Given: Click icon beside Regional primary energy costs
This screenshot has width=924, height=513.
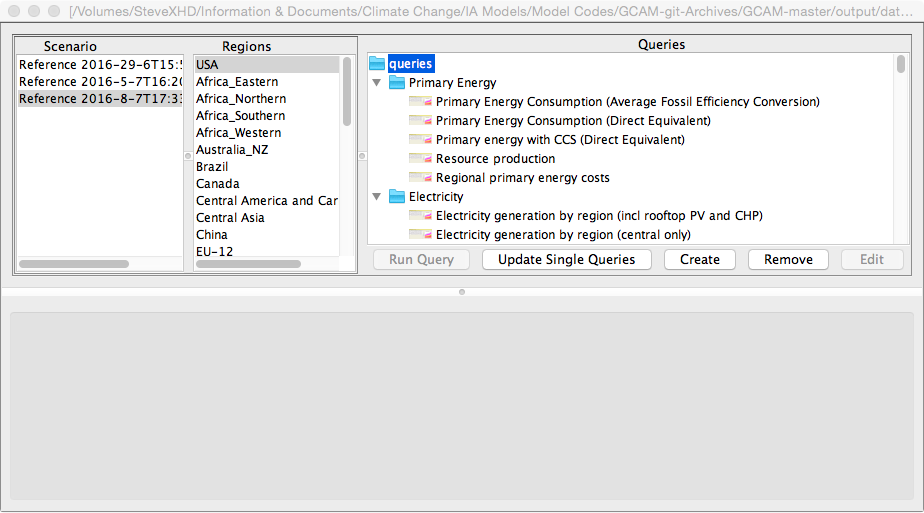Looking at the screenshot, I should coord(420,178).
